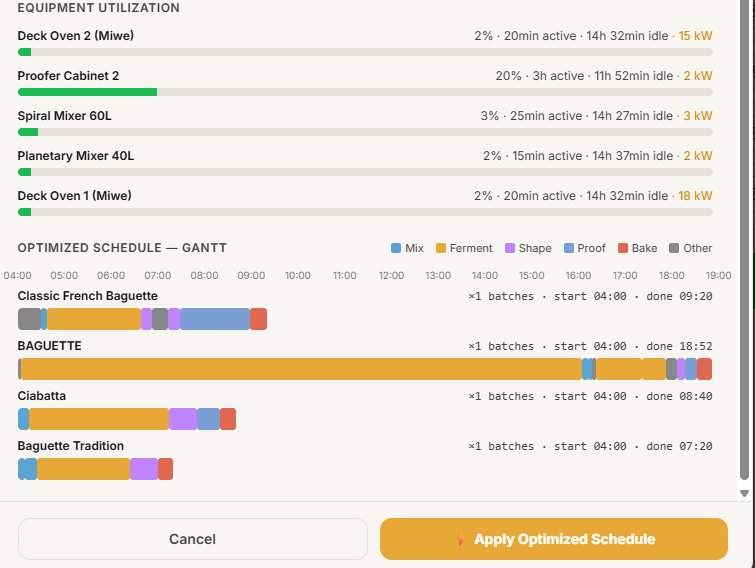Click the 12:00 time axis label

[x=391, y=275]
